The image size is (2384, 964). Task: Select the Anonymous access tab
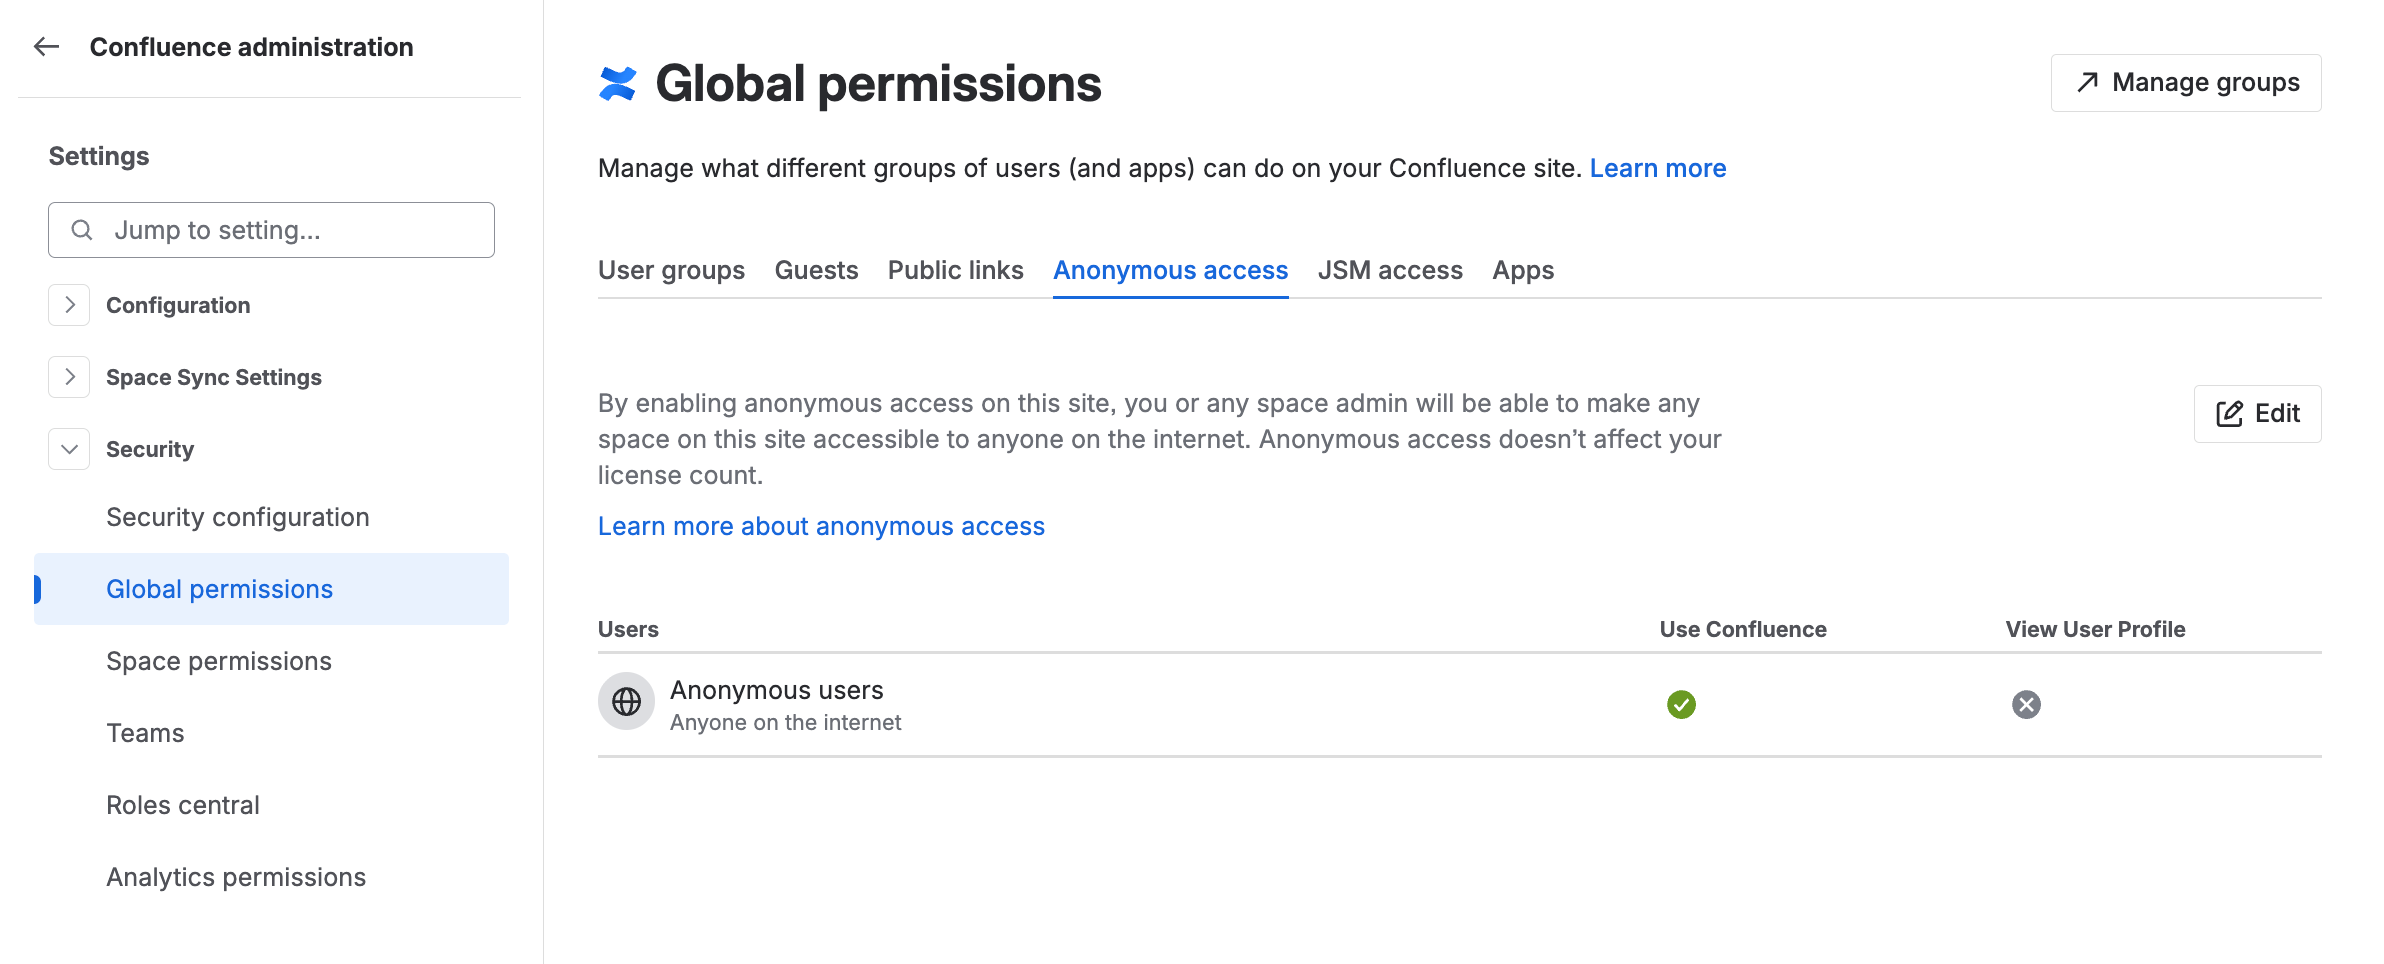[x=1170, y=270]
